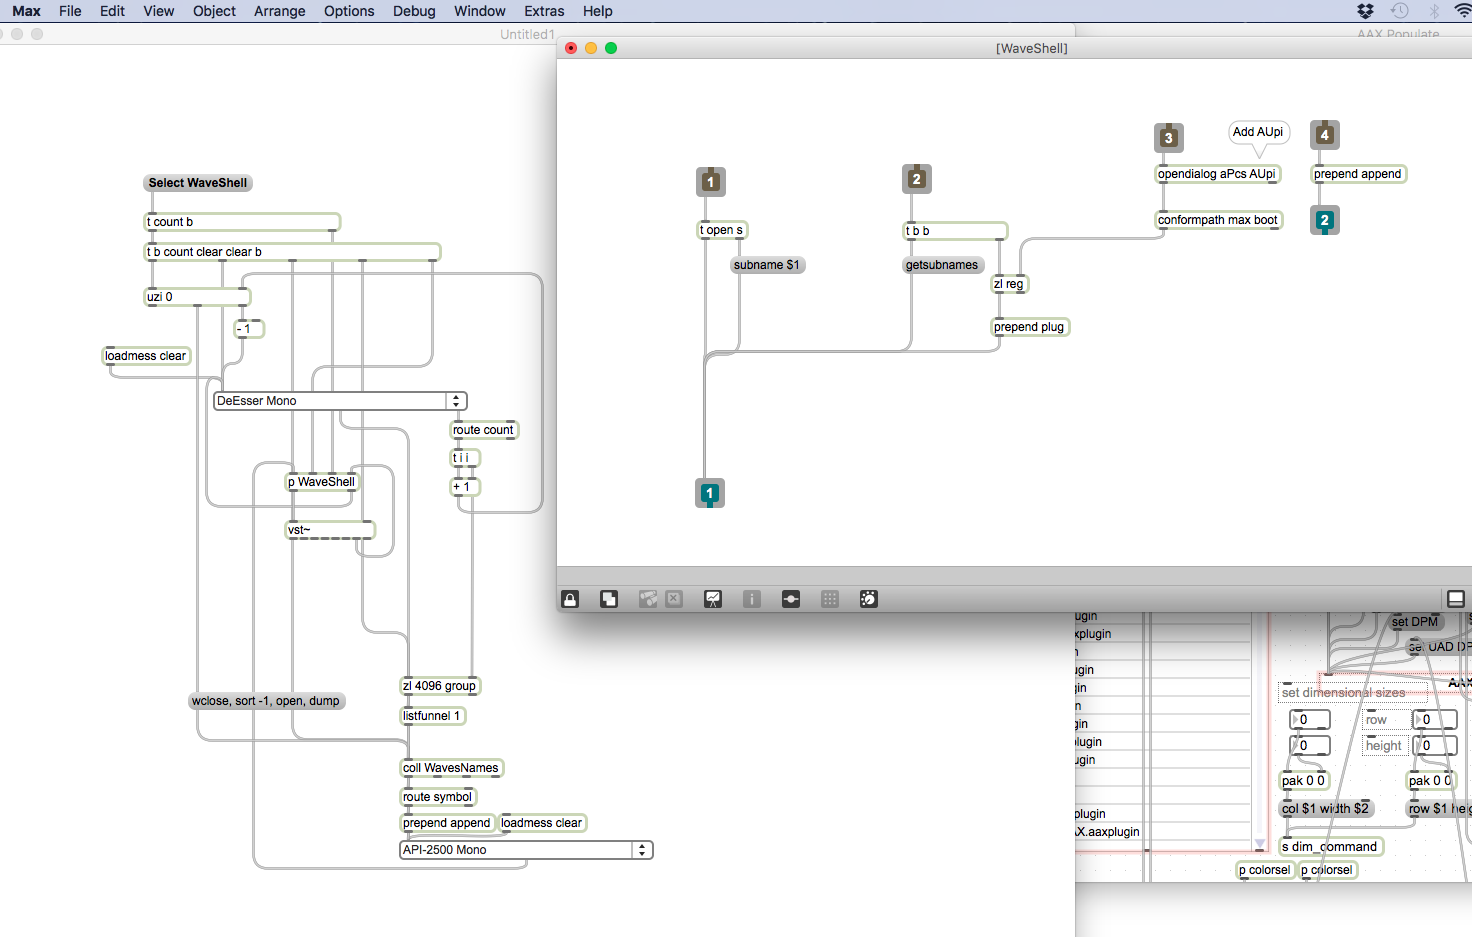Select the 'uzi 0' object
The width and height of the screenshot is (1472, 937).
coord(197,297)
